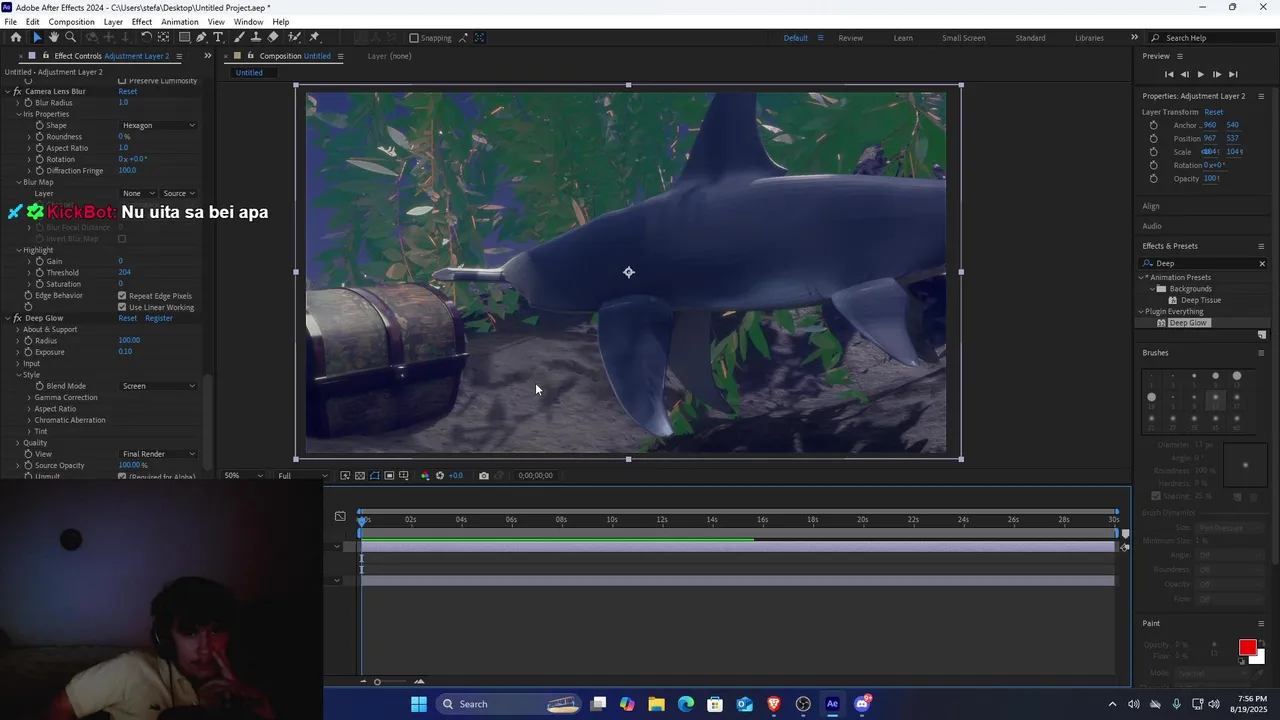Open the View Final Render dropdown

pyautogui.click(x=158, y=454)
